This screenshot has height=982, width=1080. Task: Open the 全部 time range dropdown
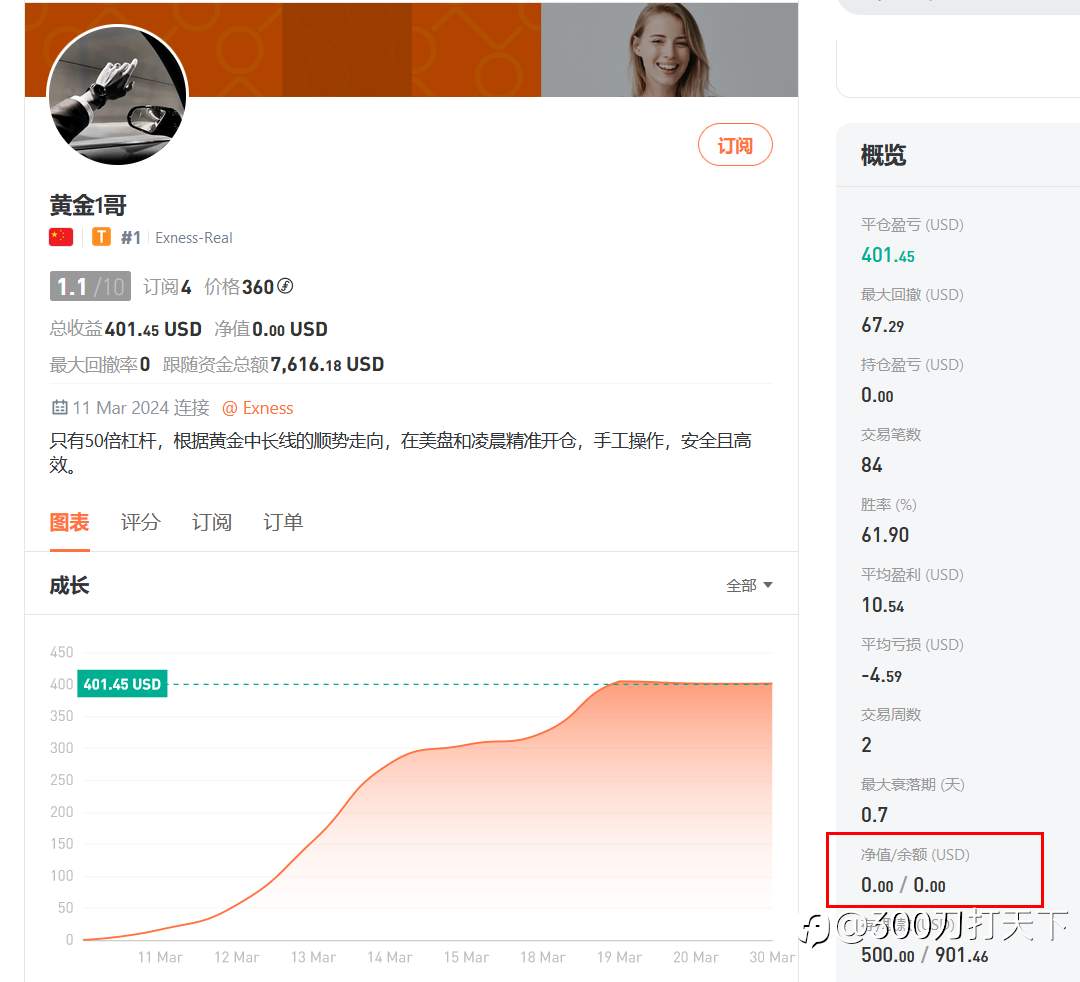point(749,585)
